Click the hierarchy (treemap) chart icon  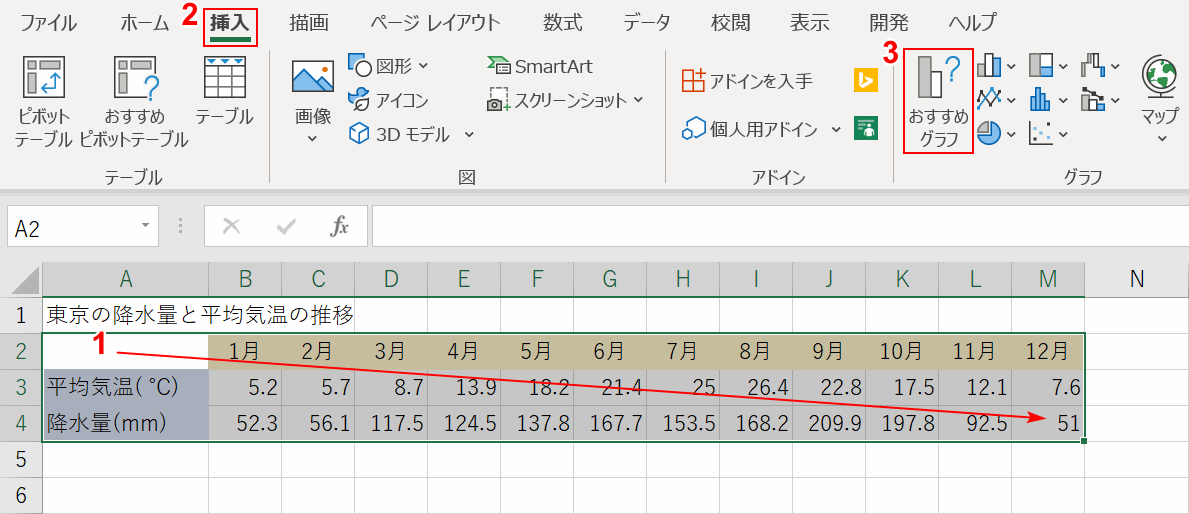tap(1041, 66)
